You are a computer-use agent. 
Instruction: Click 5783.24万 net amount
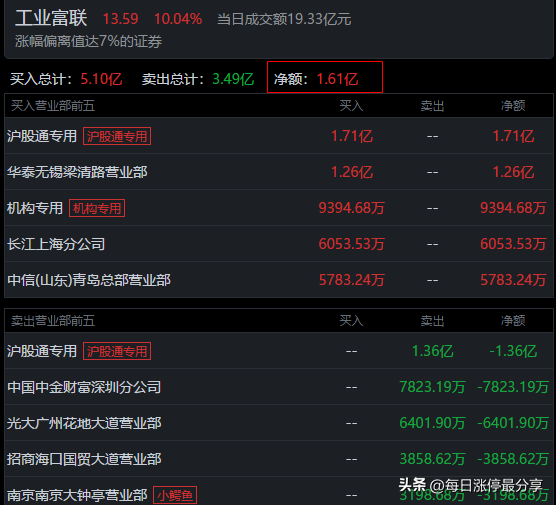pos(513,280)
